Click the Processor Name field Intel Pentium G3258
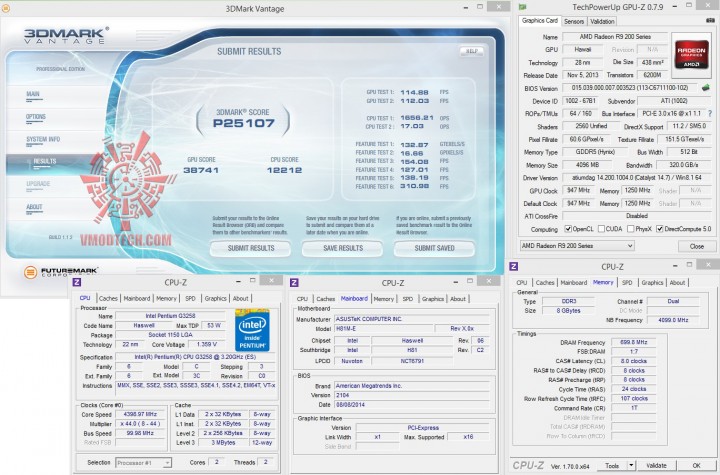This screenshot has width=720, height=475. 170,316
